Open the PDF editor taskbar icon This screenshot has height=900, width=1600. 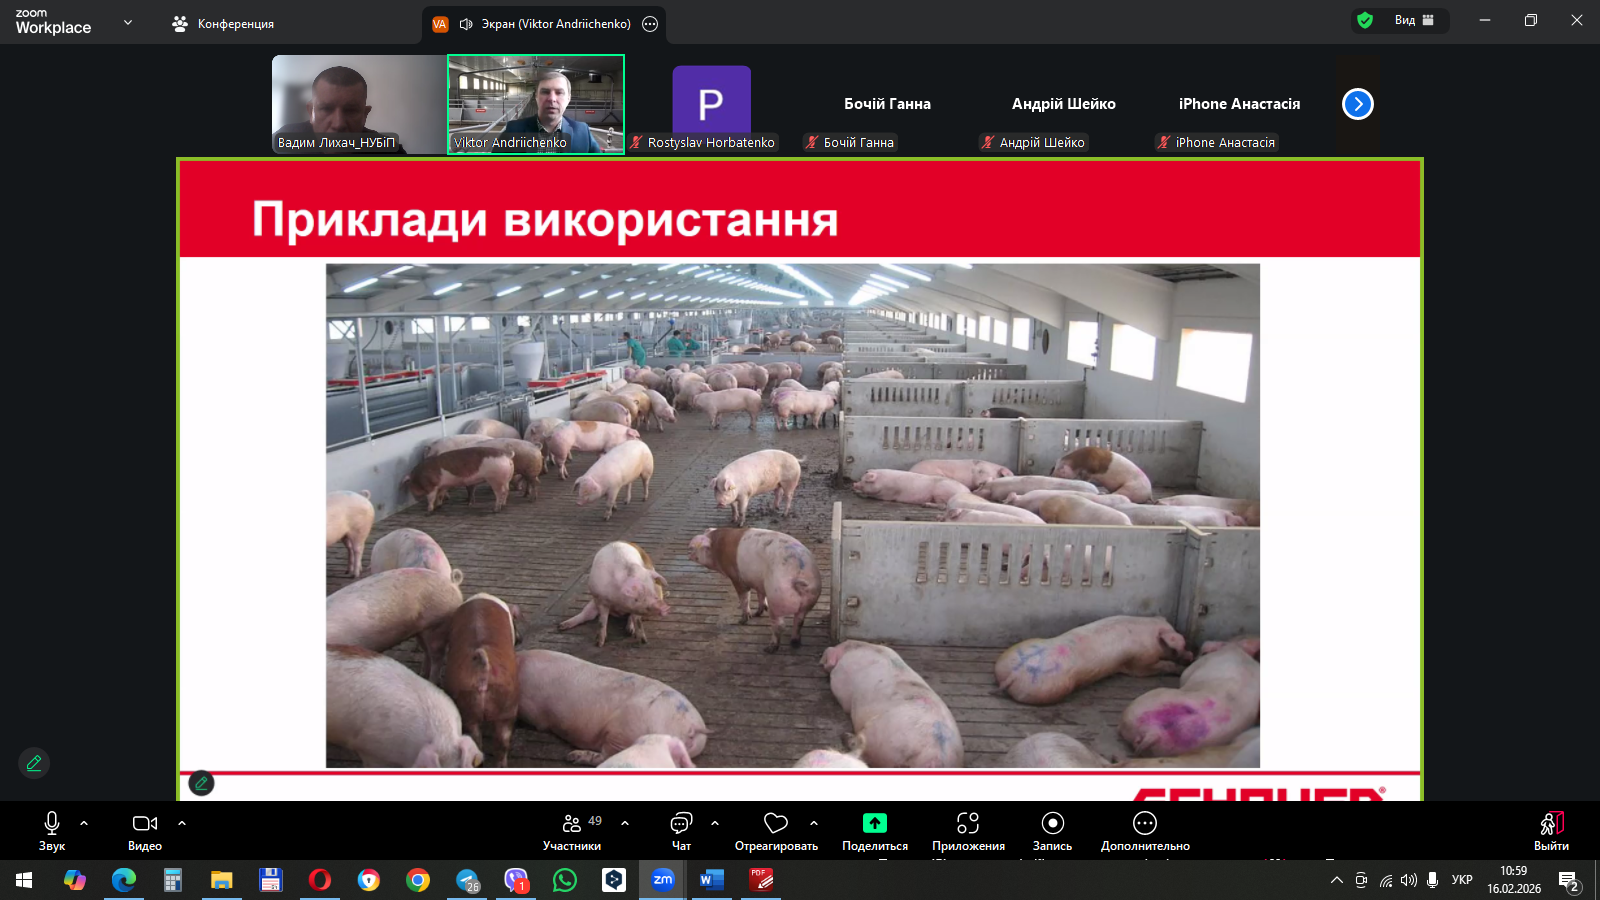click(761, 880)
